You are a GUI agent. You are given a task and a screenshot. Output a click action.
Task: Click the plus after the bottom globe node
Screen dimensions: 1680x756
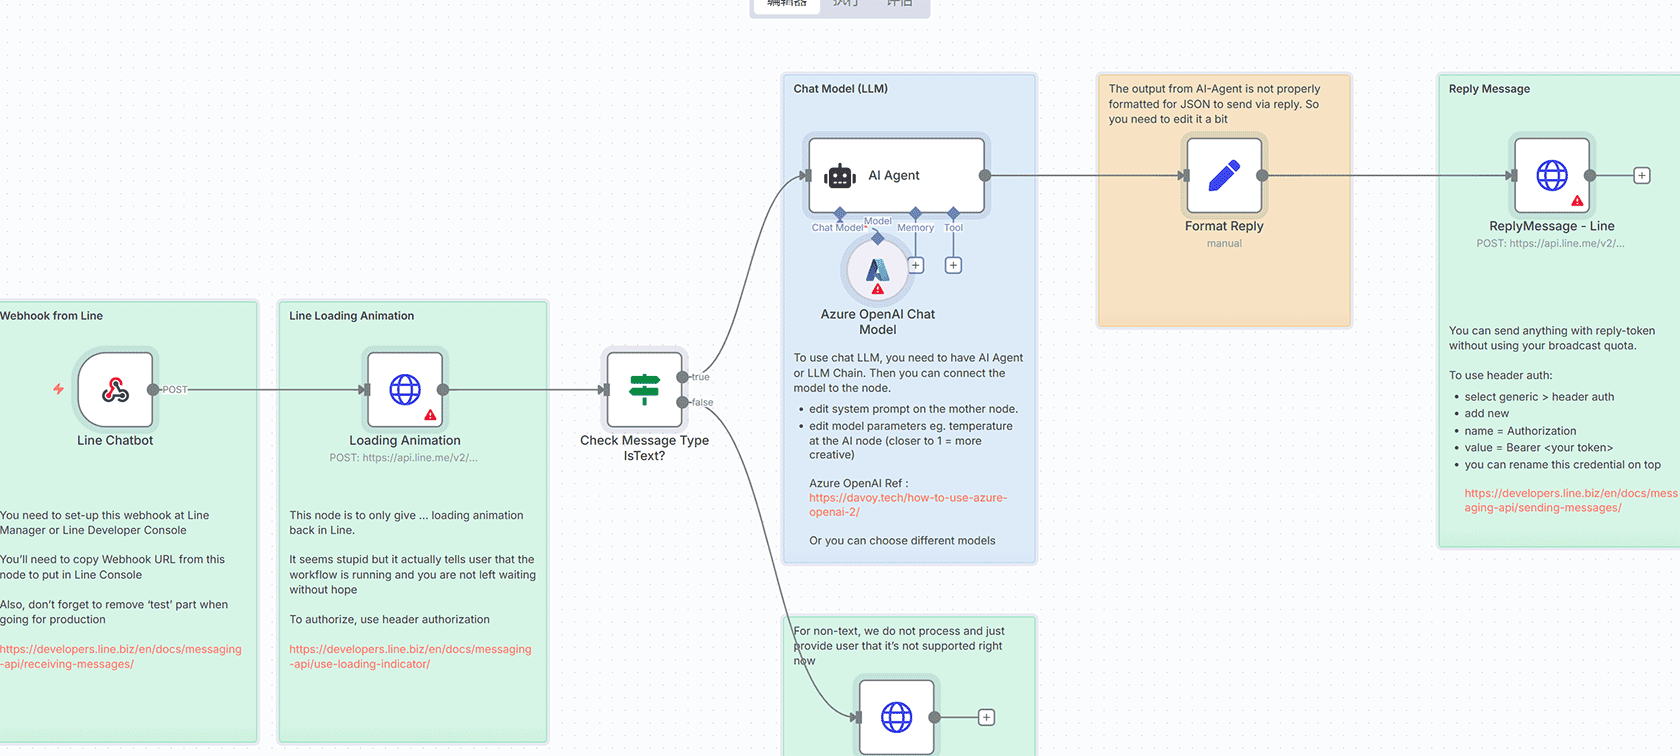pyautogui.click(x=986, y=717)
